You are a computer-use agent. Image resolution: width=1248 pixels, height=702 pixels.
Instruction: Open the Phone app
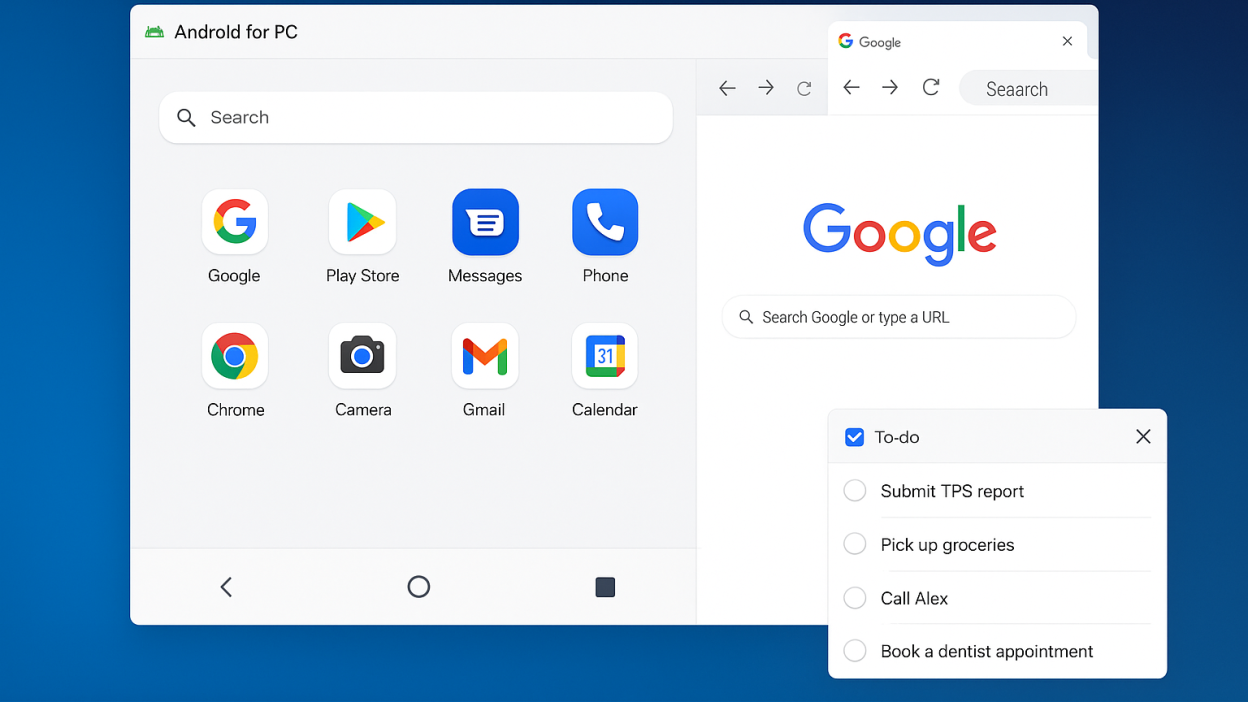coord(605,222)
